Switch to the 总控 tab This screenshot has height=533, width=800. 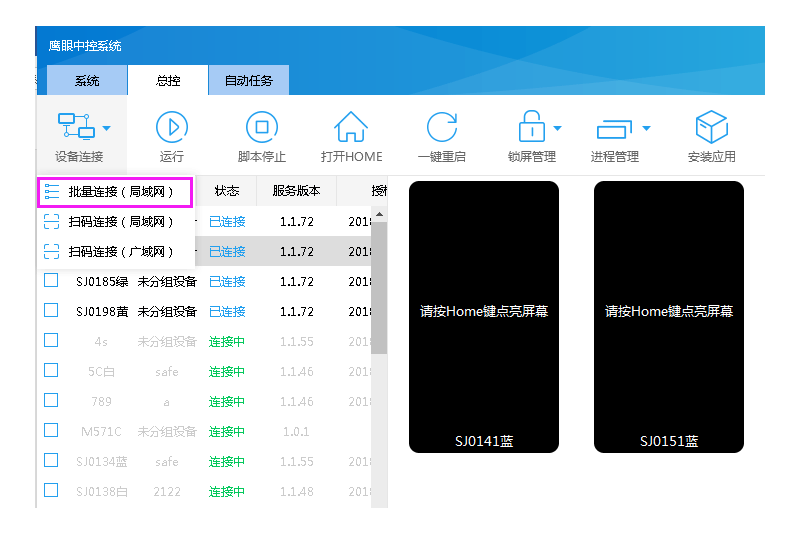(168, 80)
